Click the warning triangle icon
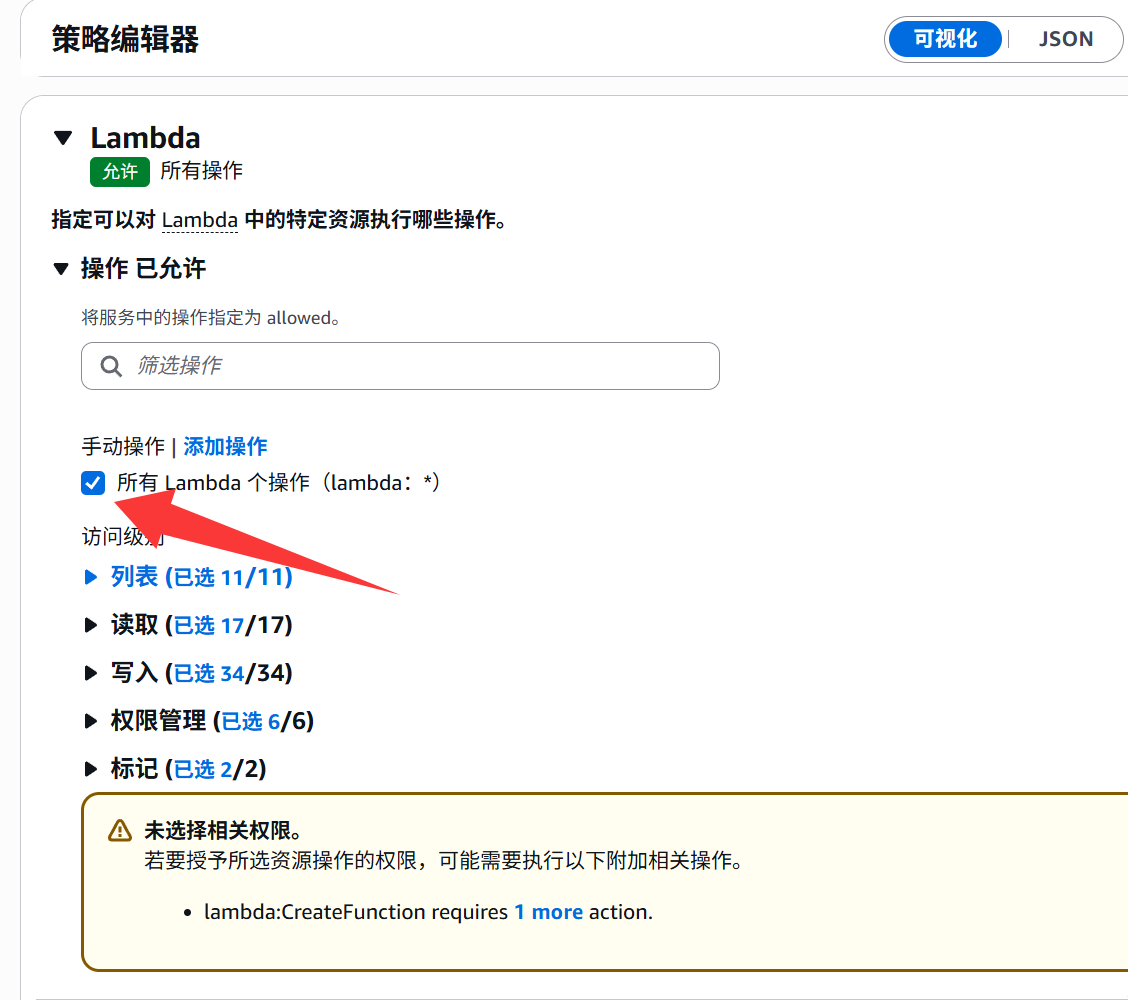1128x1000 pixels. [119, 831]
